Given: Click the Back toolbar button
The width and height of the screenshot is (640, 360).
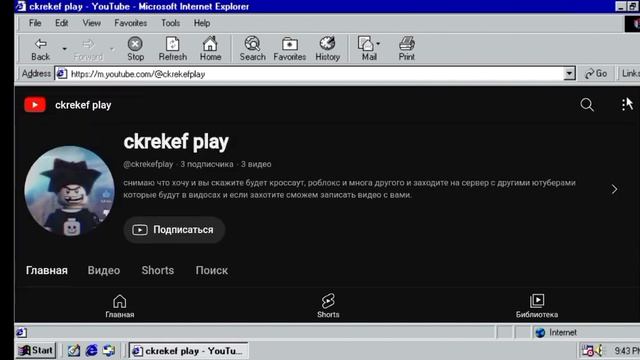Looking at the screenshot, I should pos(40,49).
